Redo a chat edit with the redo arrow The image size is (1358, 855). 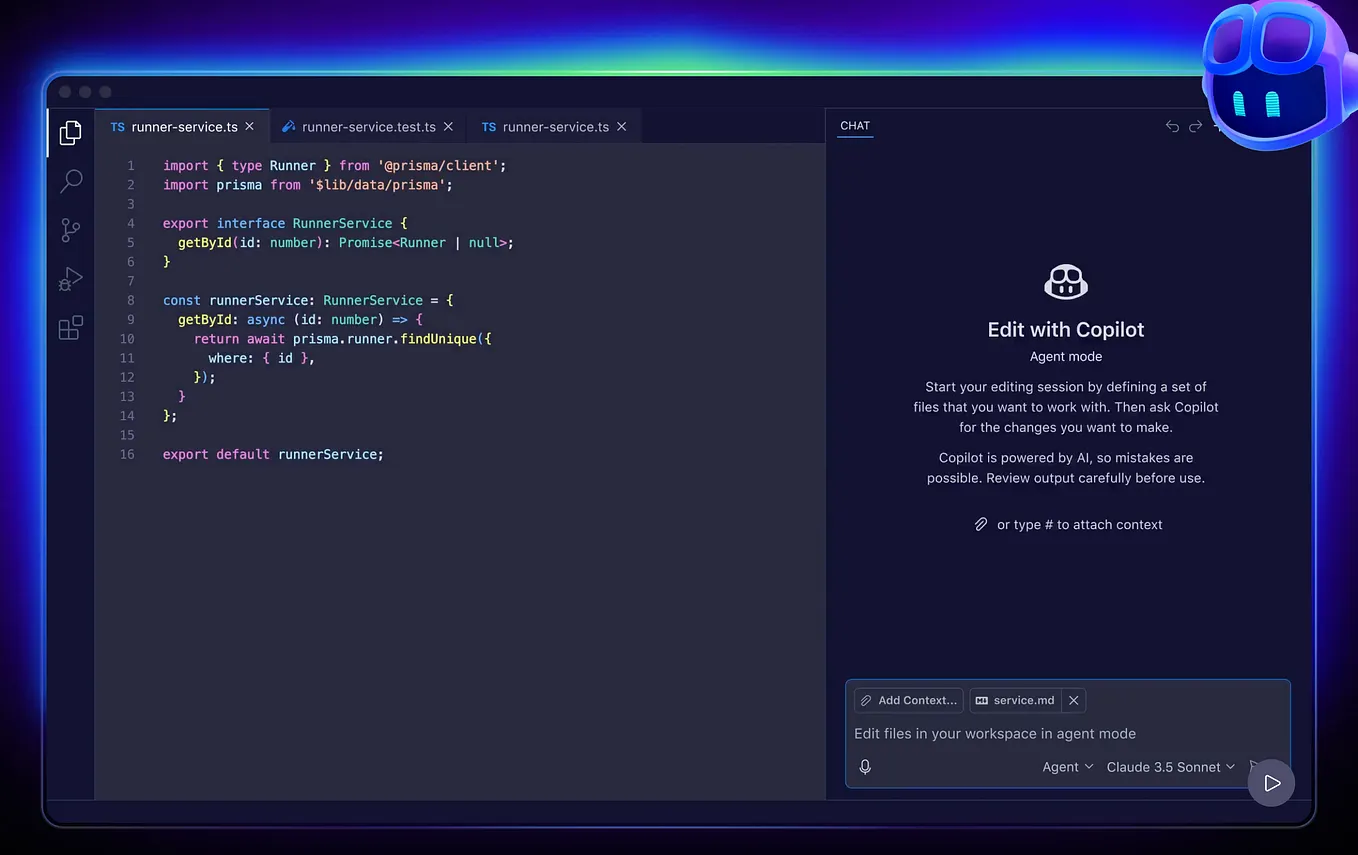point(1196,126)
